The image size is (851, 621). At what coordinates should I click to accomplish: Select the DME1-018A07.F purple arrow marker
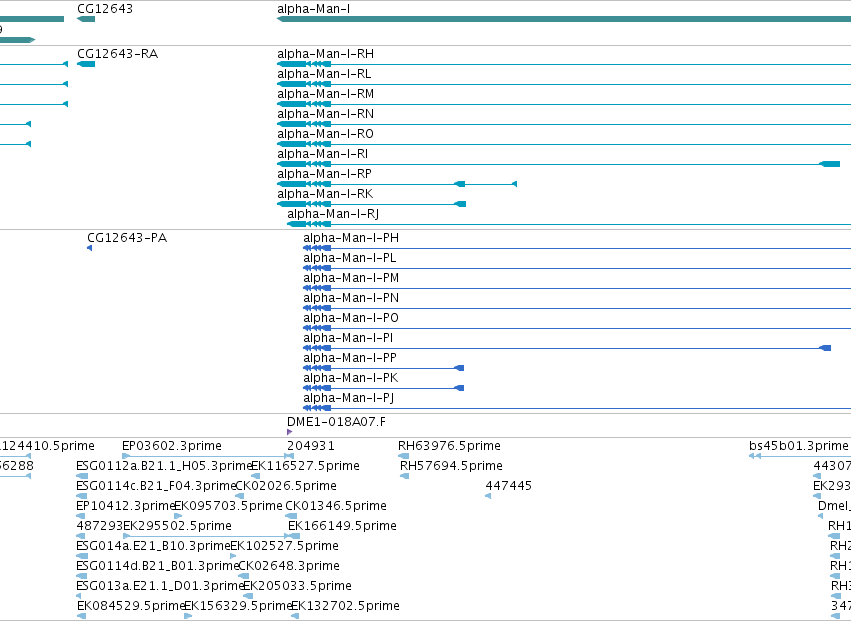(x=289, y=432)
